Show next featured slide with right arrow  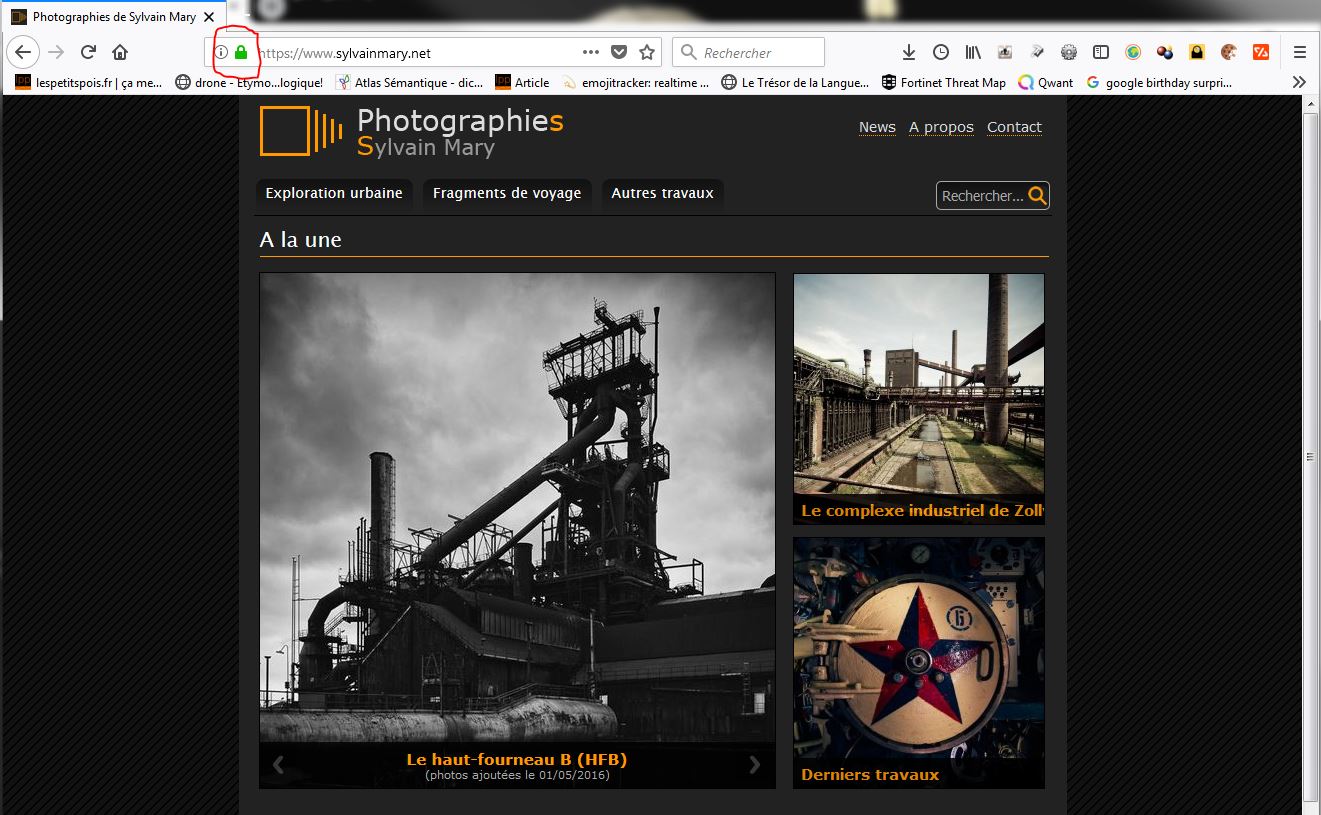pyautogui.click(x=755, y=765)
